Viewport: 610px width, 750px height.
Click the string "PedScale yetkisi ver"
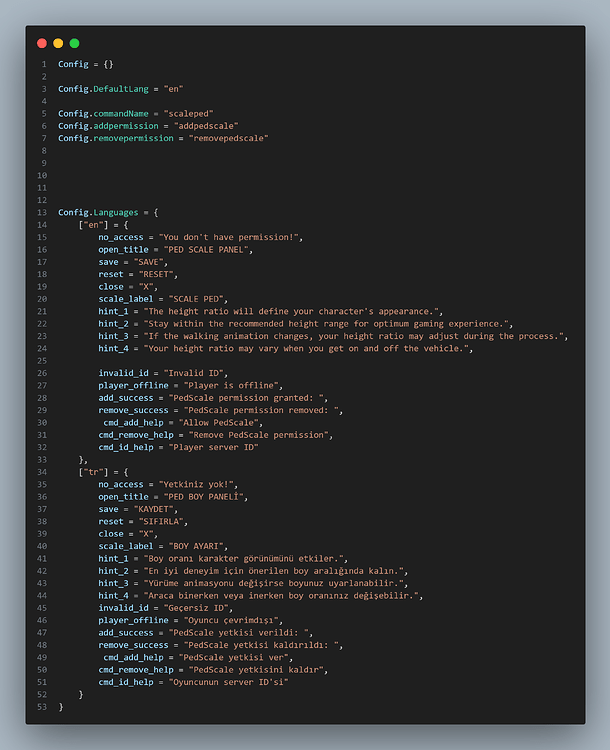(x=233, y=658)
